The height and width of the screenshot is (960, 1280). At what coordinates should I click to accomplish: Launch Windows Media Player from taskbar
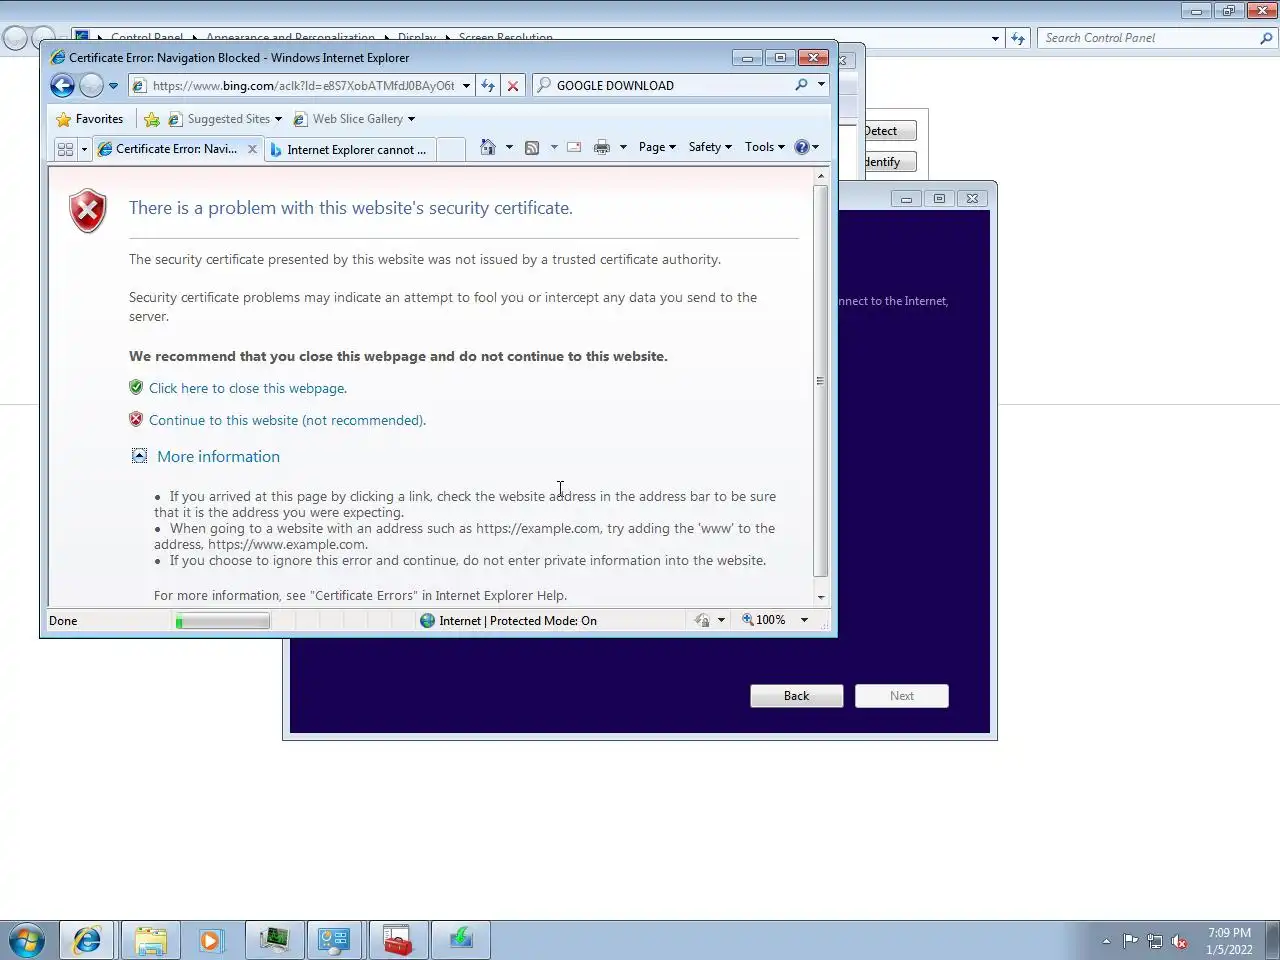211,940
